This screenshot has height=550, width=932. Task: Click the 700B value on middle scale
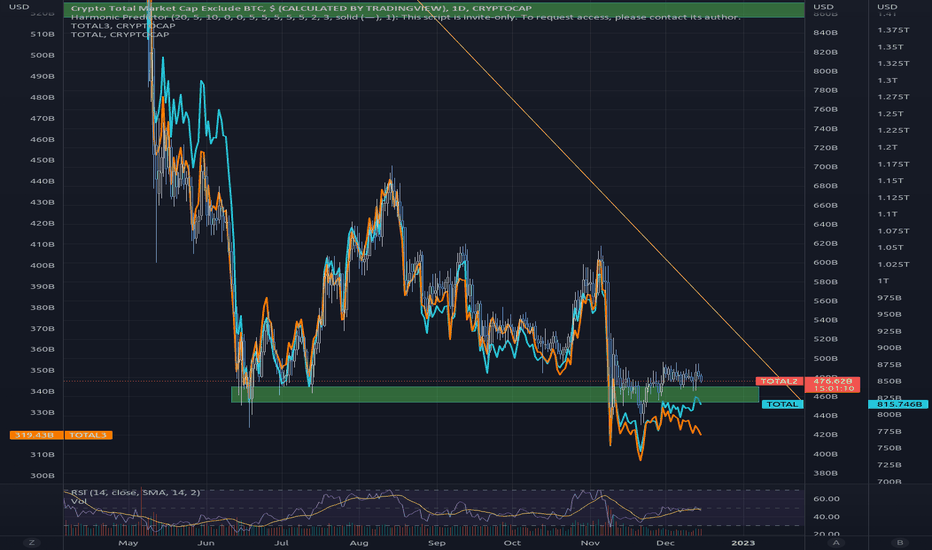[x=826, y=166]
